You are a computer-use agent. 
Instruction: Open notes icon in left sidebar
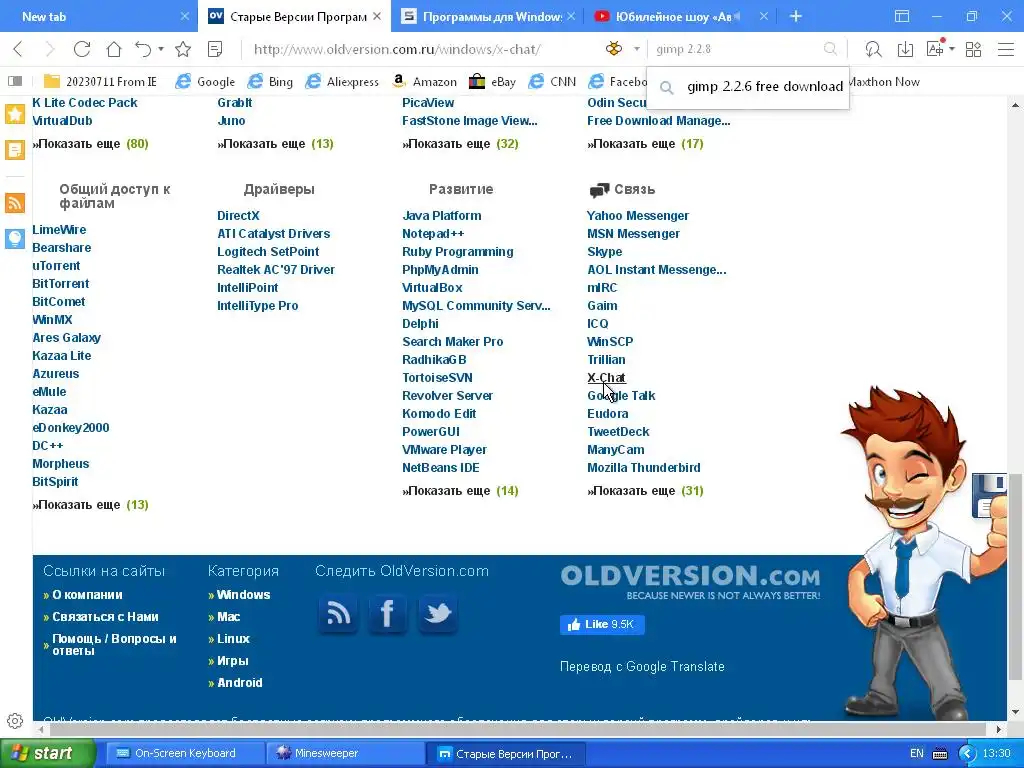(x=15, y=150)
